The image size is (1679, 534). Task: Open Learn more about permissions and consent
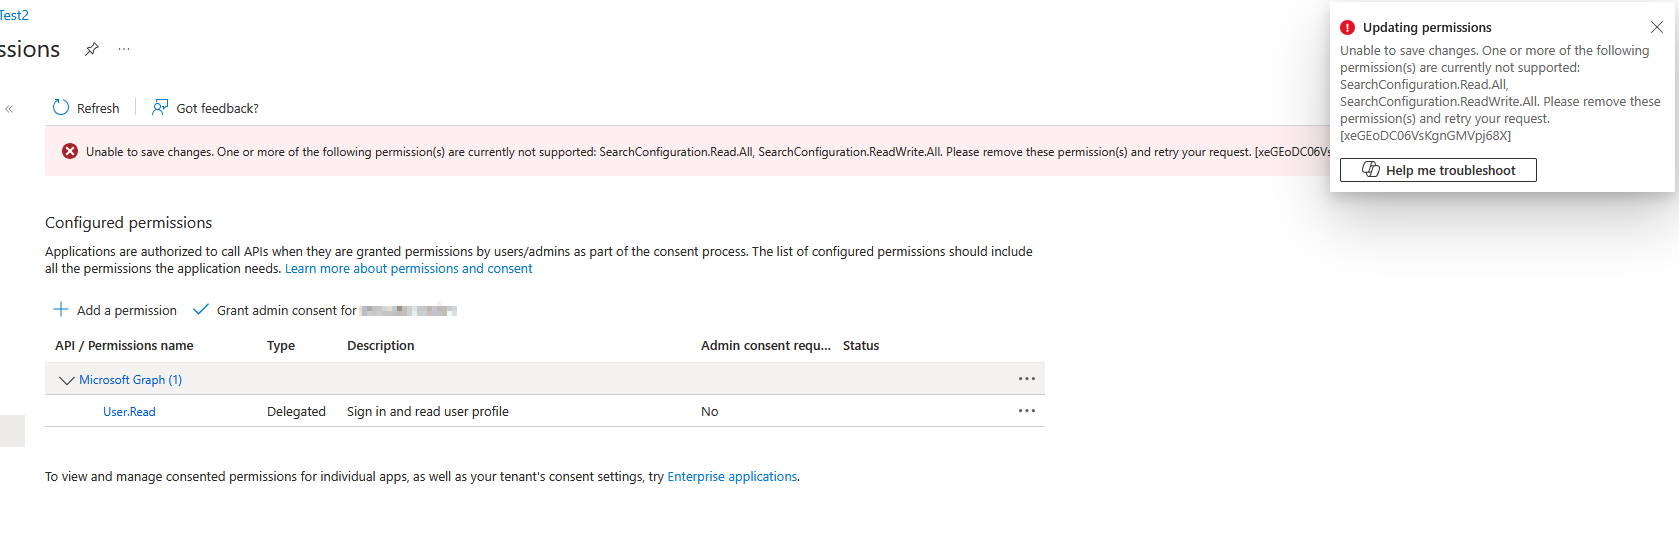[x=408, y=269]
